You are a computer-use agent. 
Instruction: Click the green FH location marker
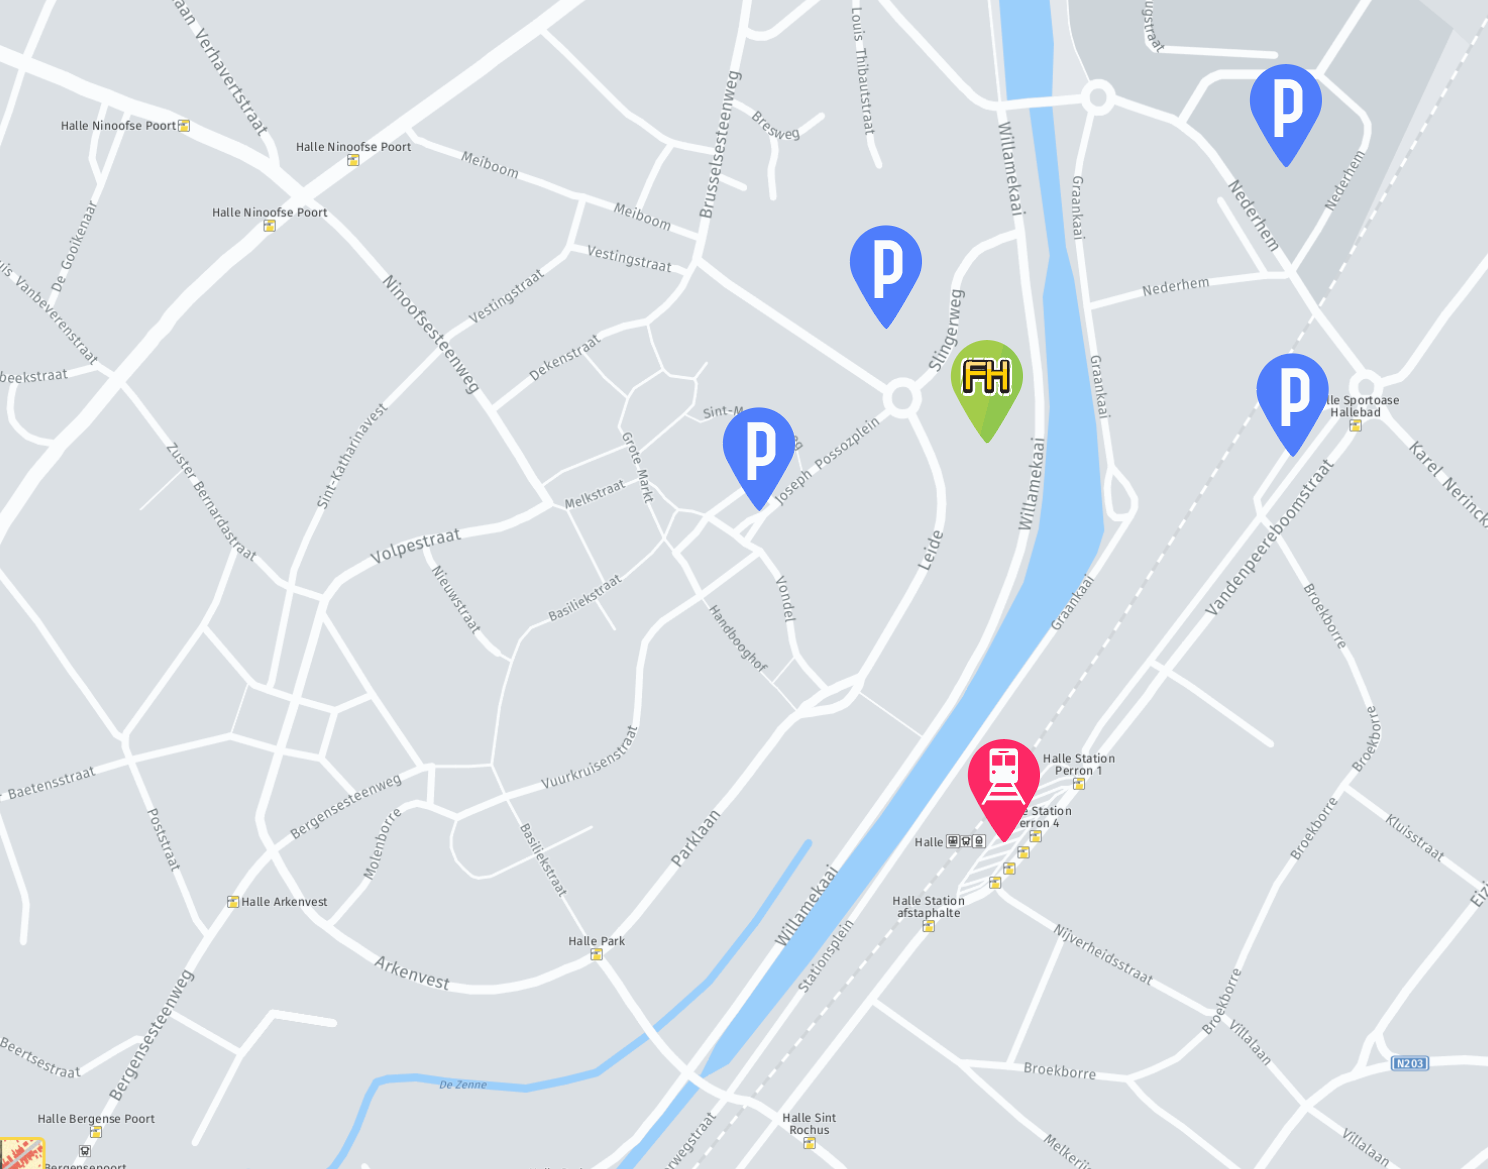coord(987,388)
